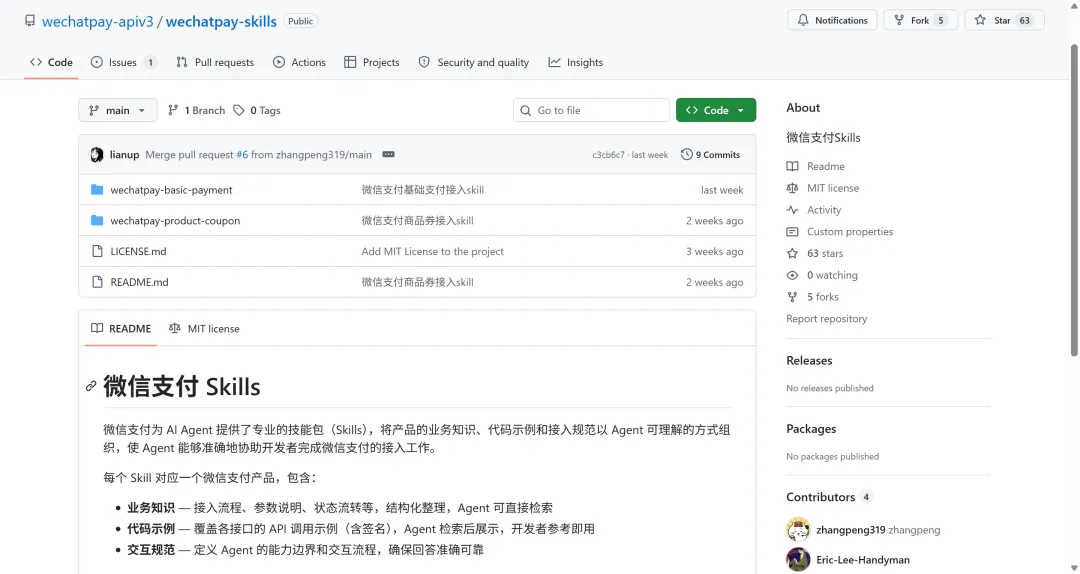Click the Notifications bell button
1080x574 pixels.
tap(832, 20)
